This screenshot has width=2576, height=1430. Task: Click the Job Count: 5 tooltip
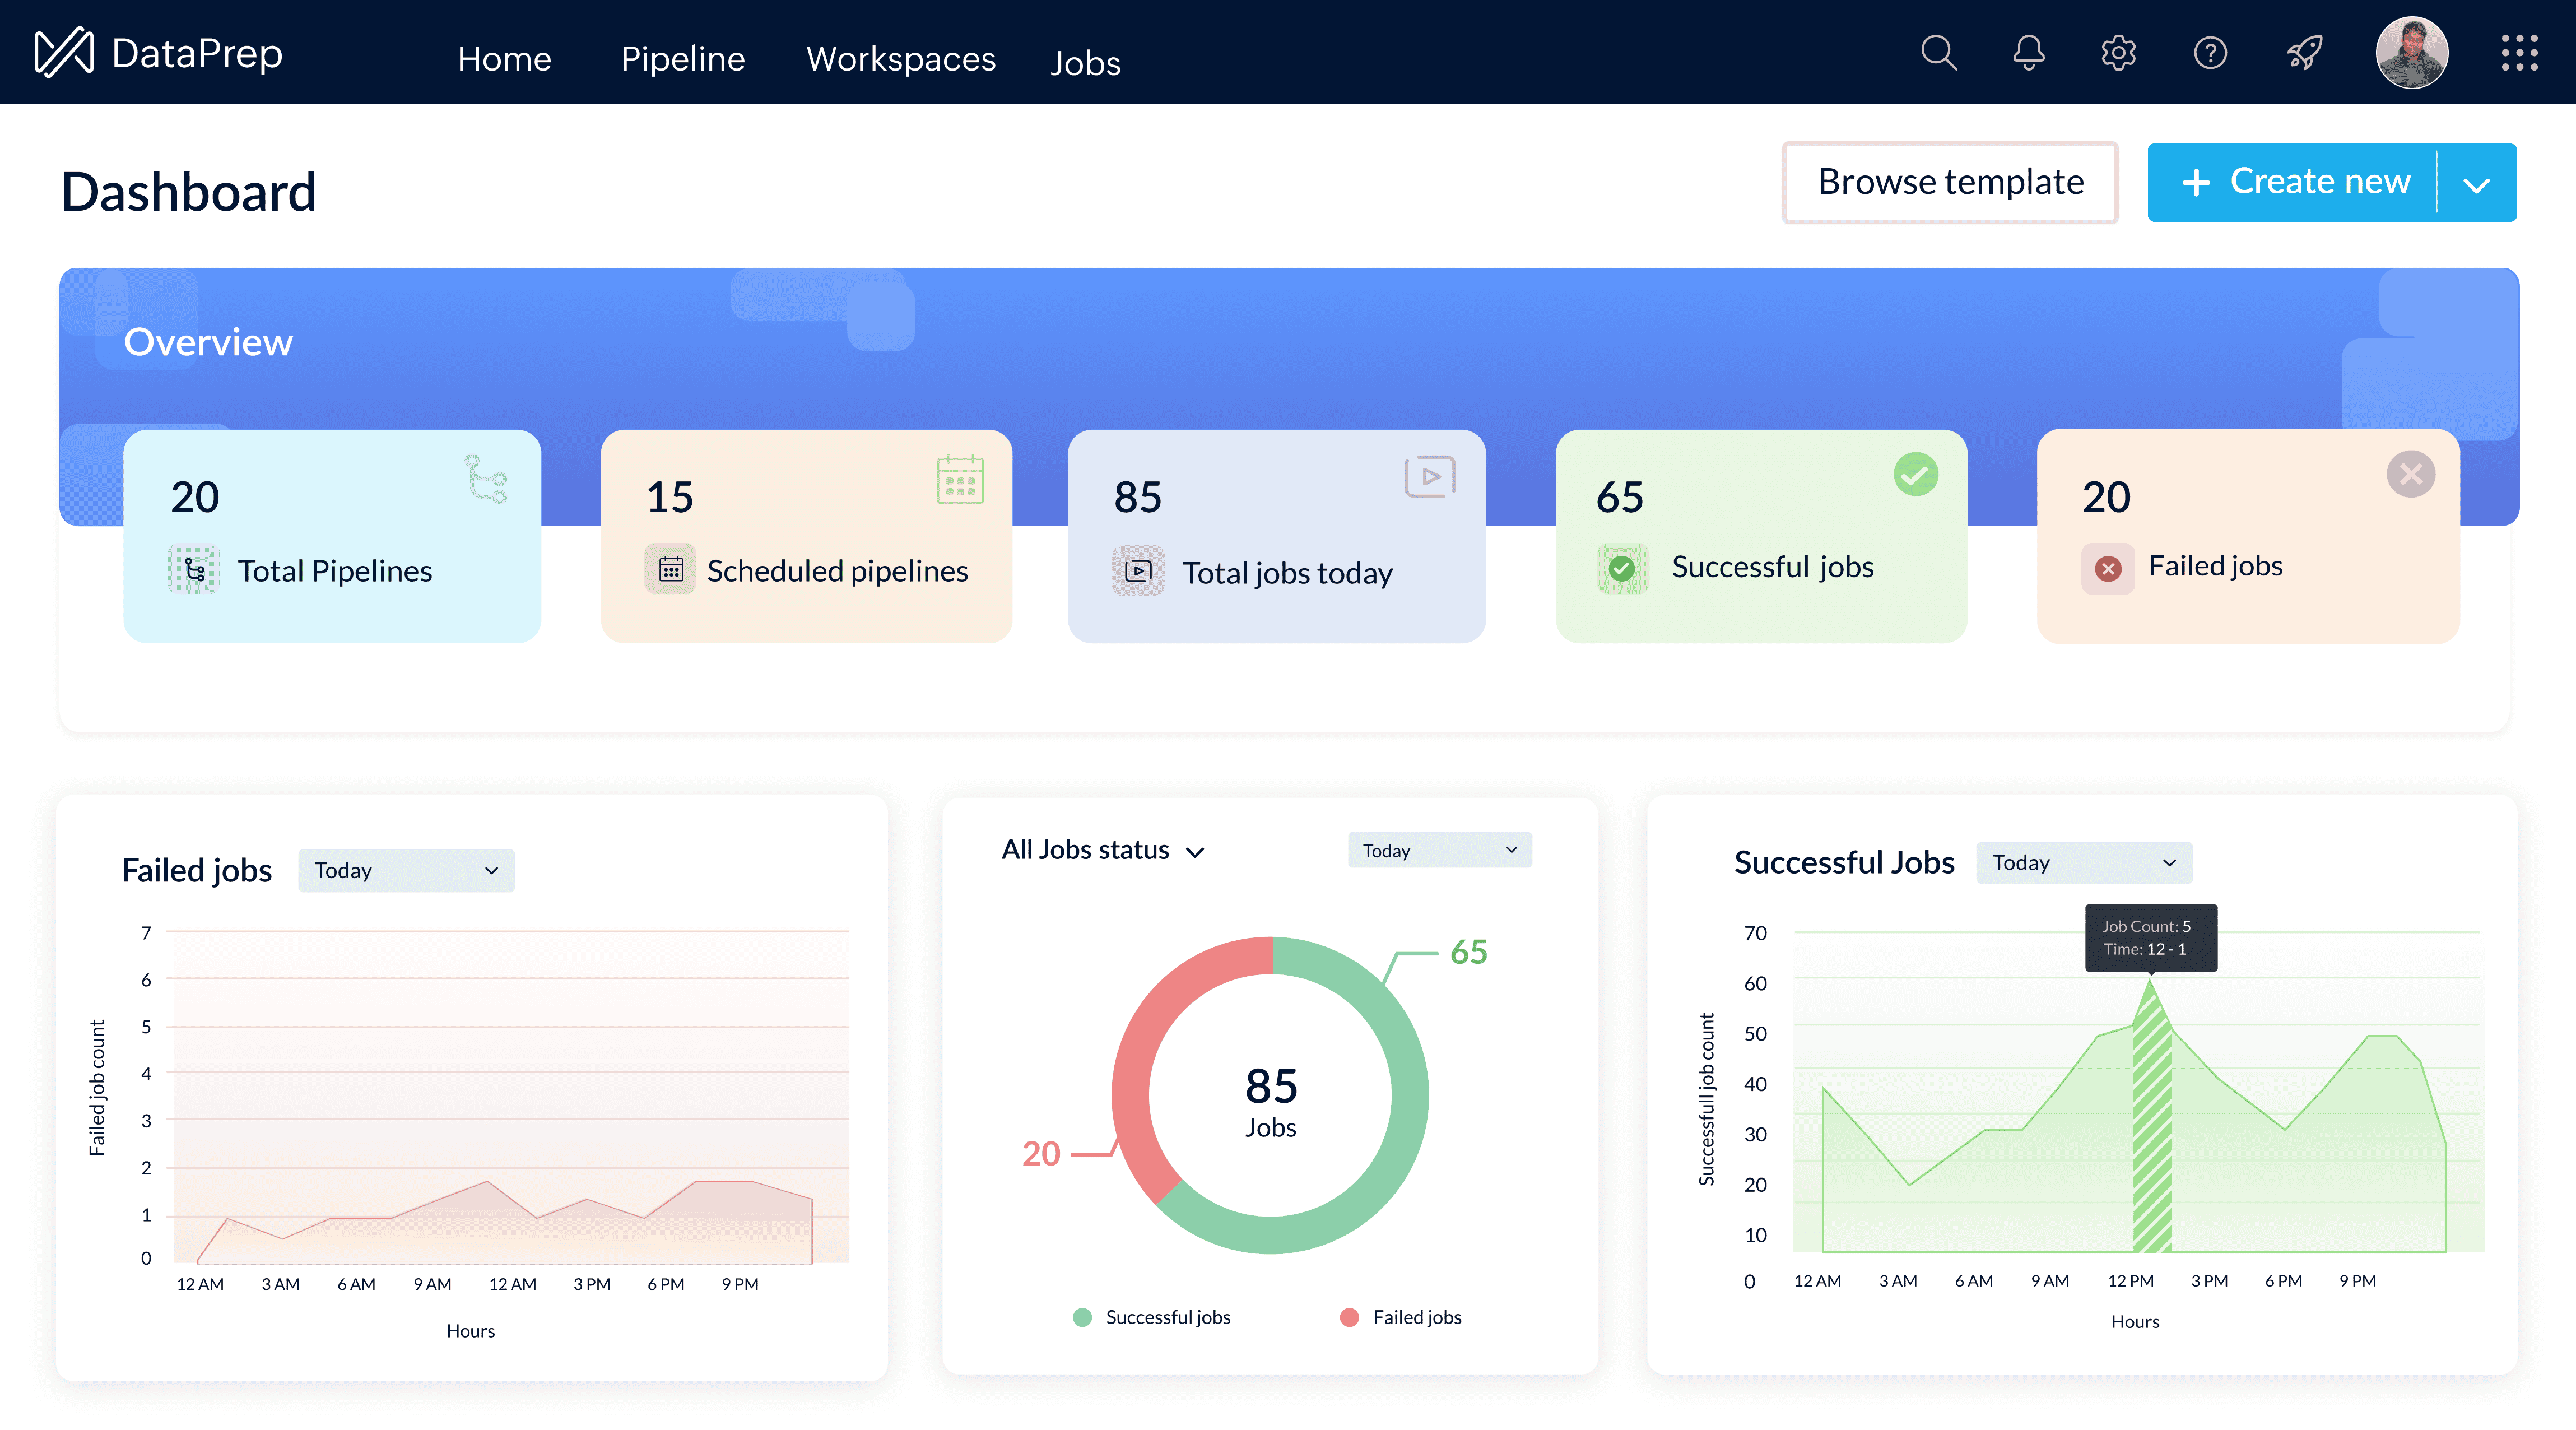tap(2150, 938)
